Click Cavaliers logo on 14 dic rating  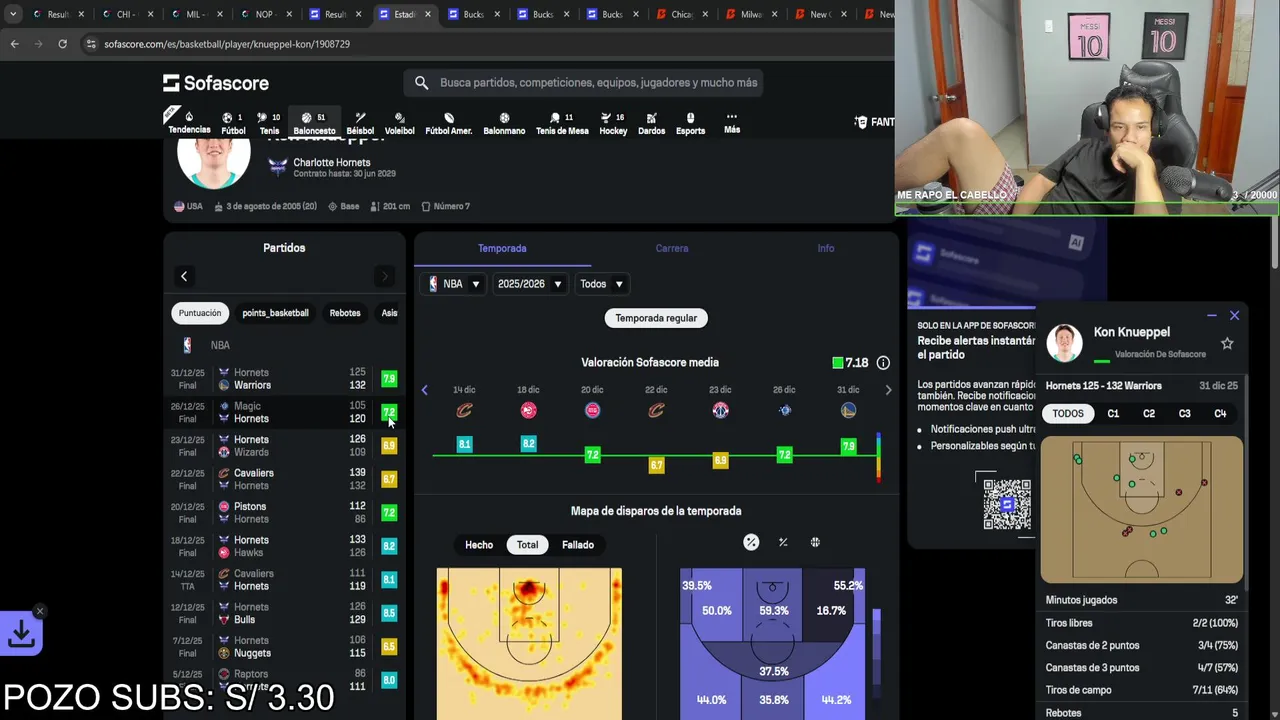(x=464, y=410)
